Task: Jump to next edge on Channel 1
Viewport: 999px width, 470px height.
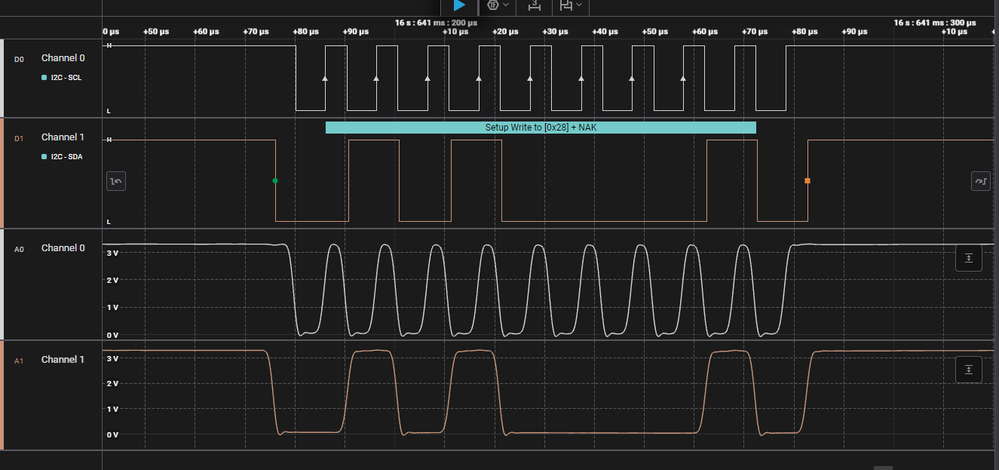Action: tap(979, 181)
